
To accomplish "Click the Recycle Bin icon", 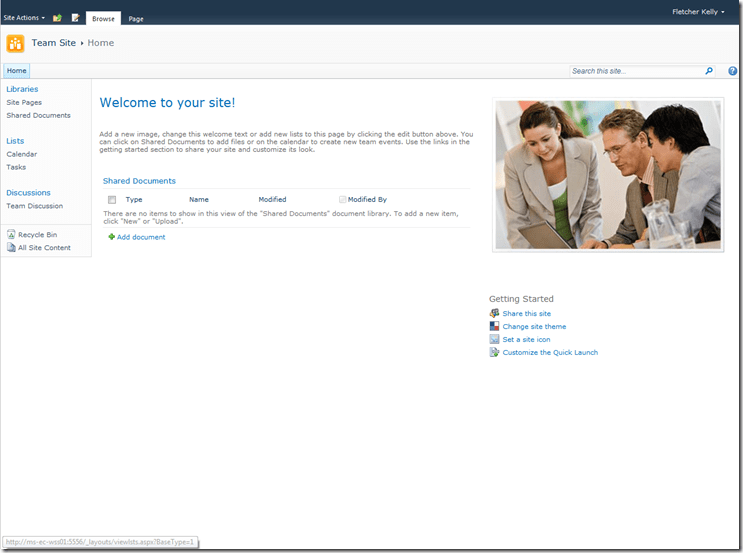I will 11,234.
